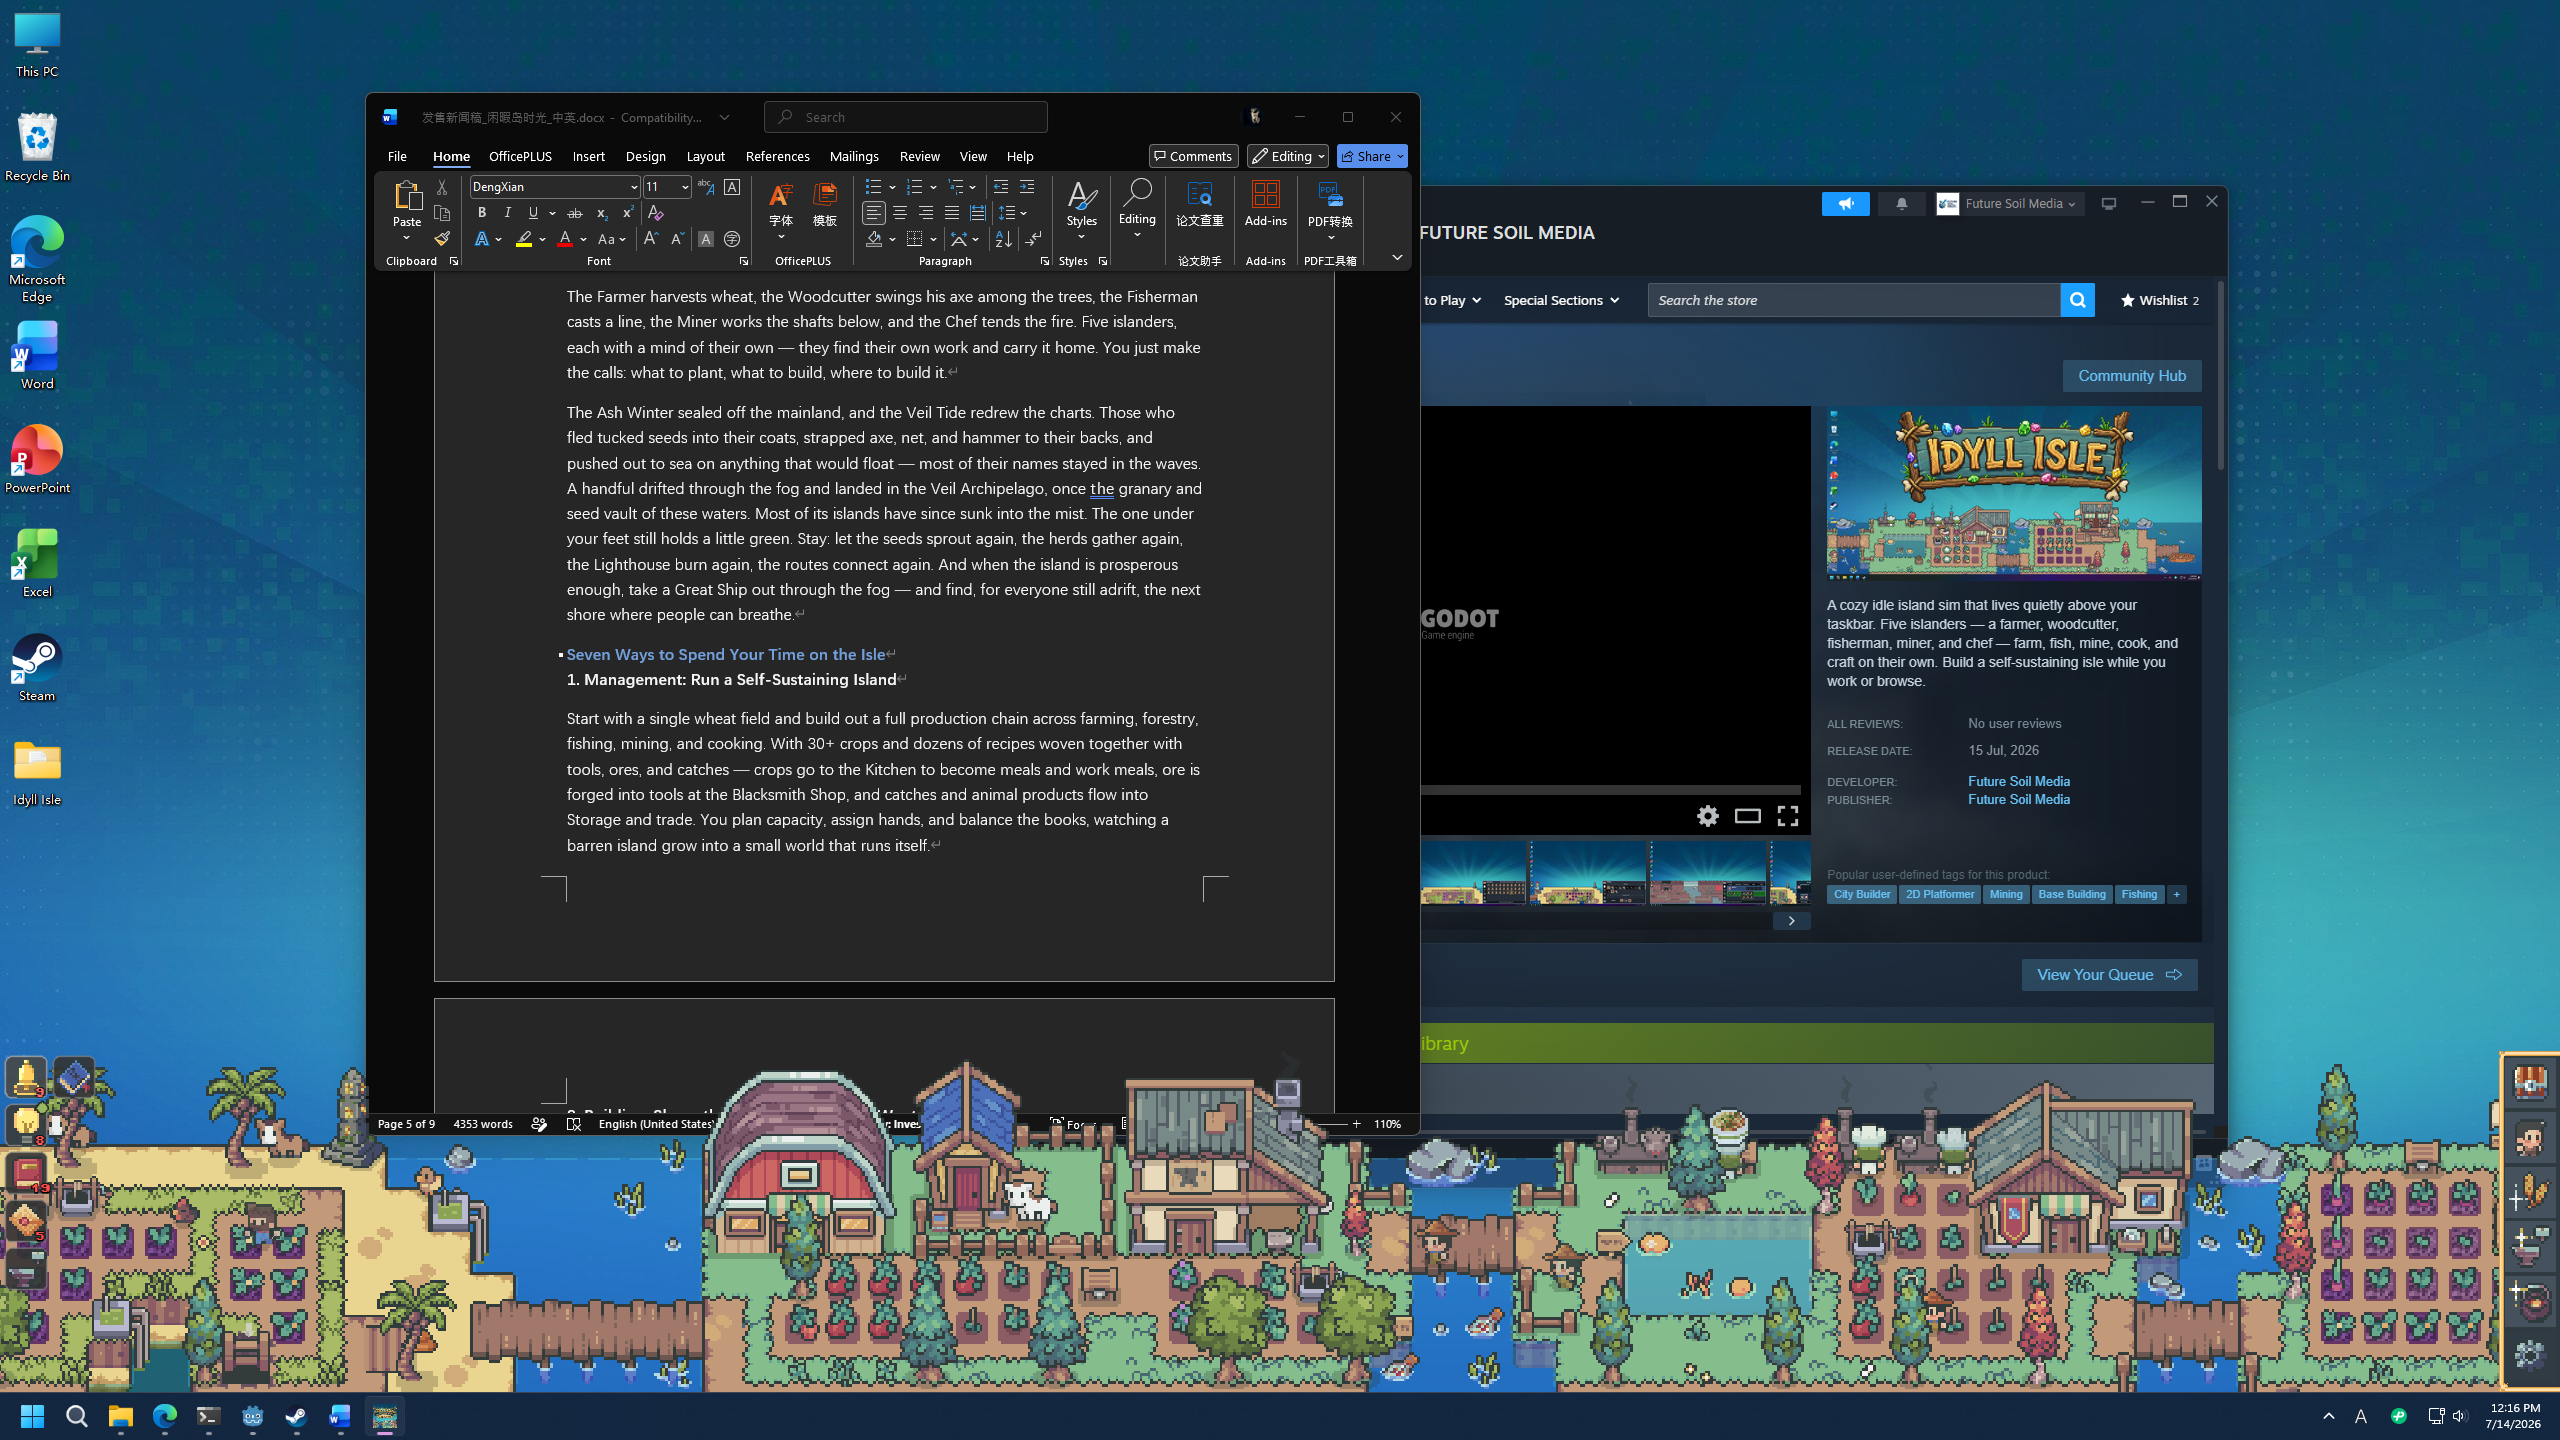Open the OfficePLUS tab
Screen dimensions: 2560x1440
point(520,156)
